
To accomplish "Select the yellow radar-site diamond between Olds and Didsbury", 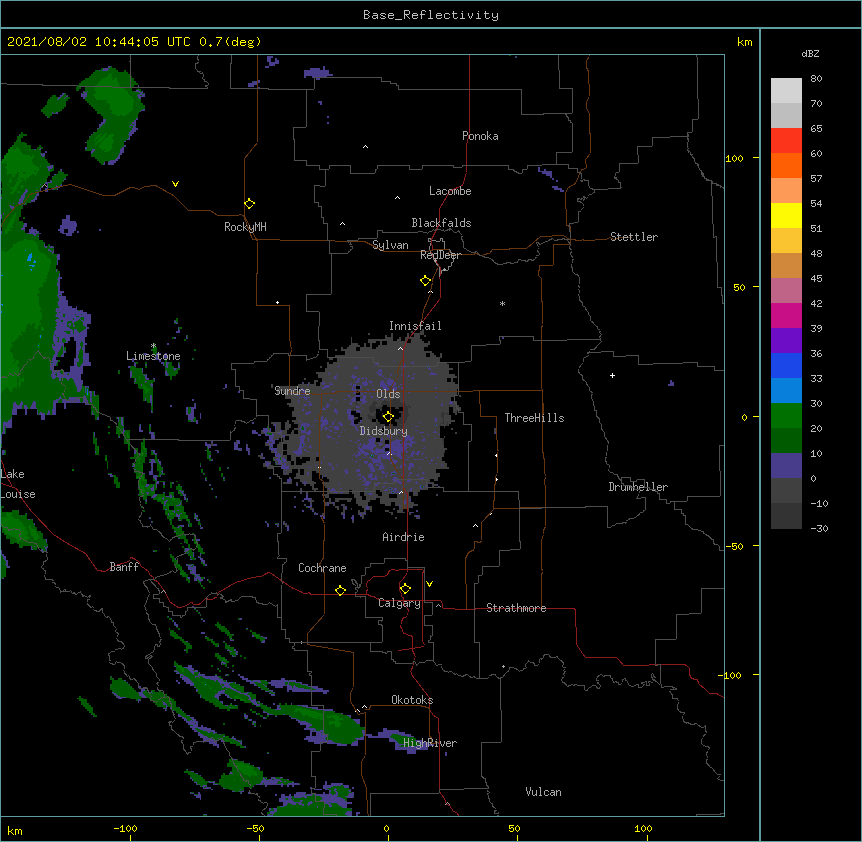I will (x=388, y=417).
